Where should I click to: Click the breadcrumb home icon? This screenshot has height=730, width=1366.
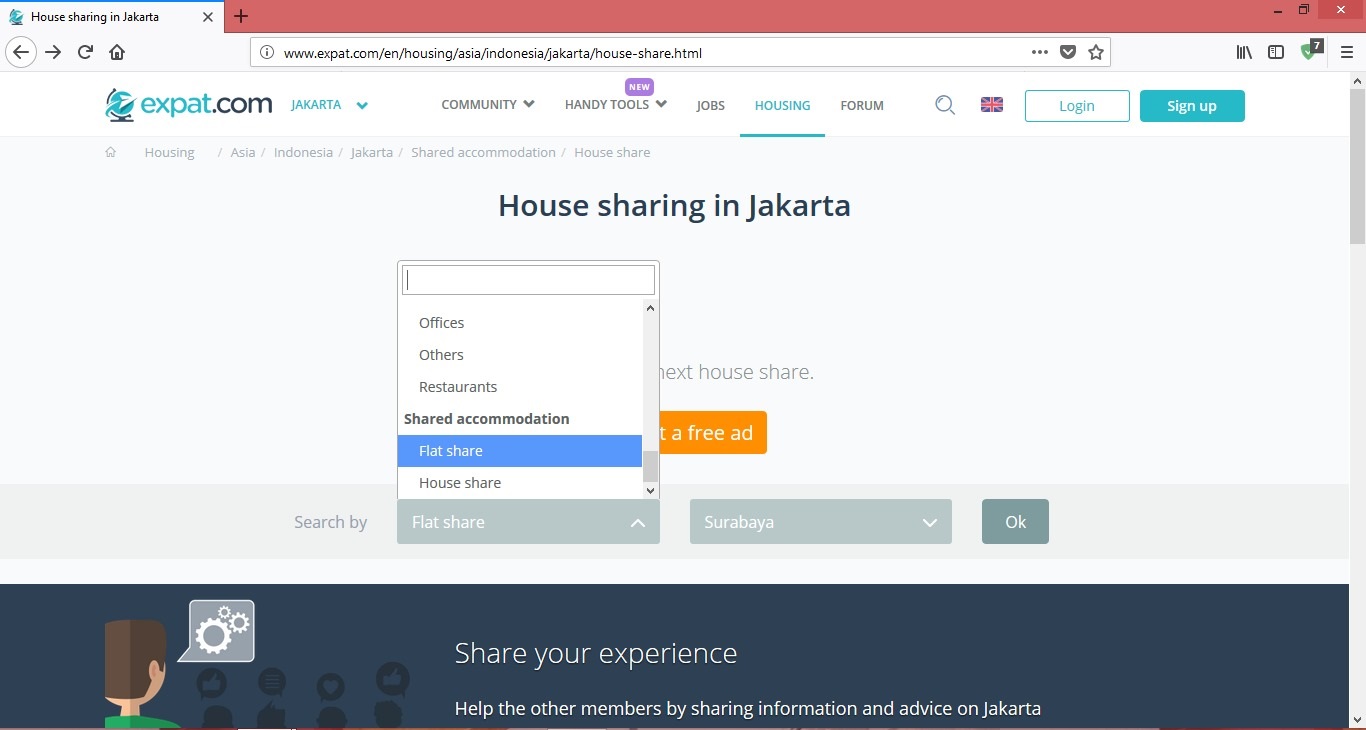pyautogui.click(x=111, y=153)
